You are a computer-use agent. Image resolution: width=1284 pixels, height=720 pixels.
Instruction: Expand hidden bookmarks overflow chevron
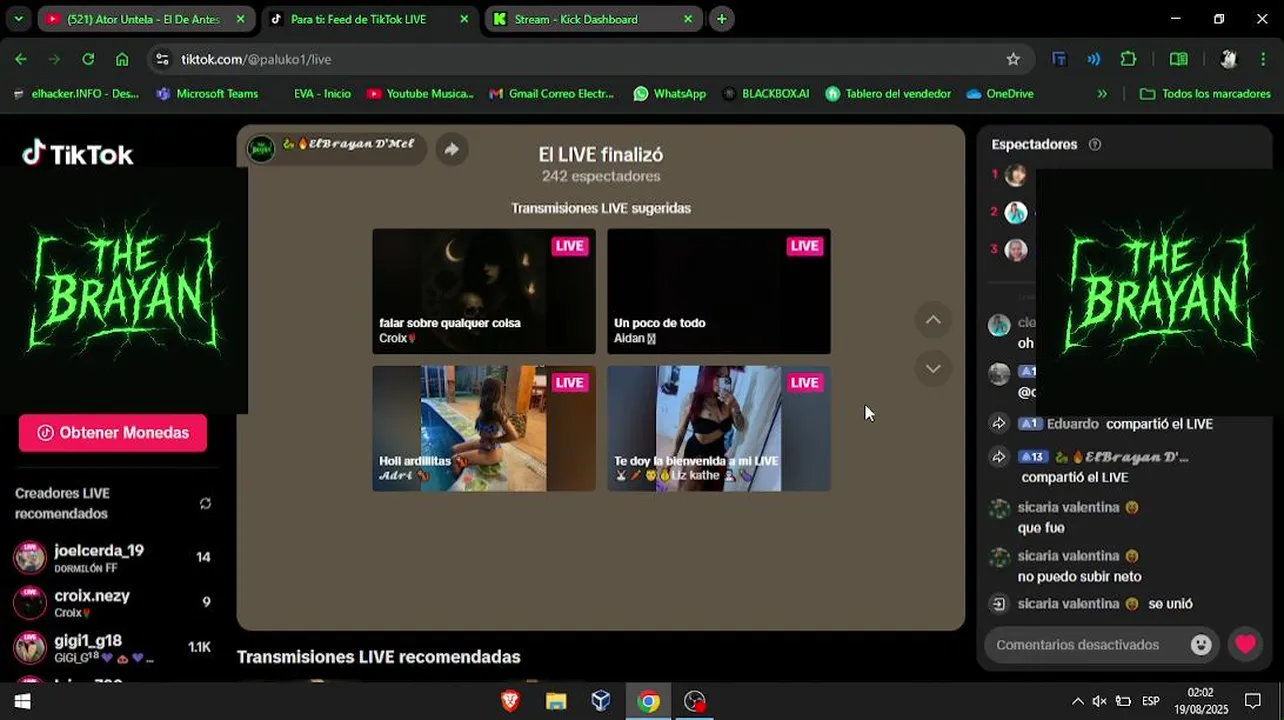(1102, 94)
